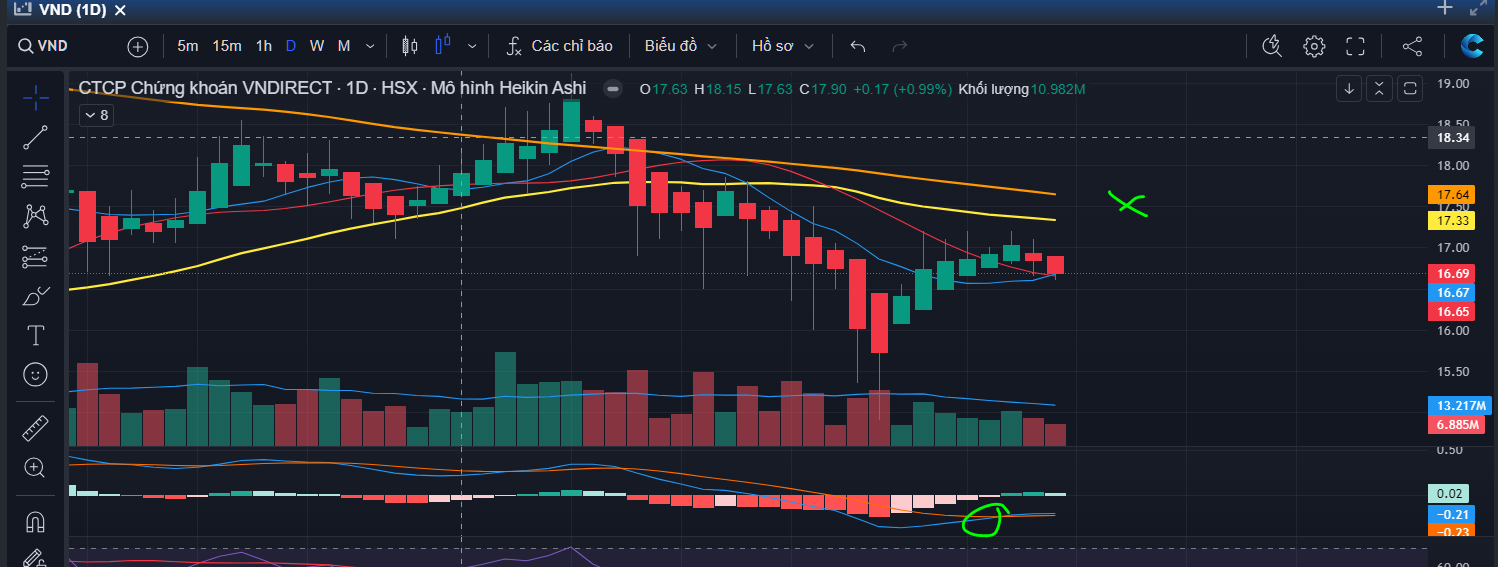This screenshot has height=567, width=1498.
Task: Open the Fibonacci retracement tools
Action: pyautogui.click(x=36, y=176)
